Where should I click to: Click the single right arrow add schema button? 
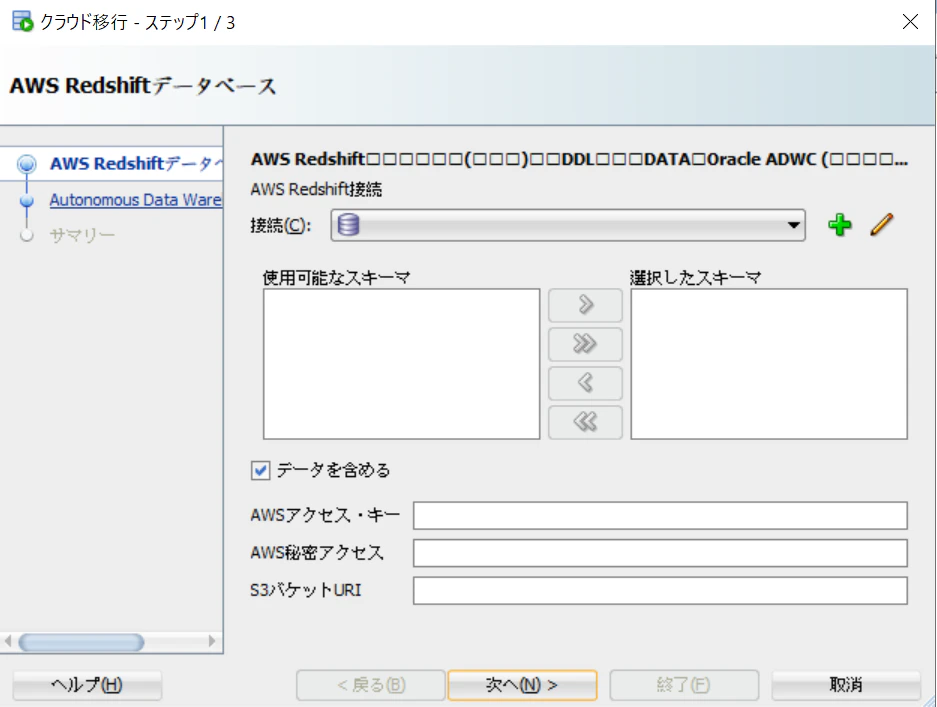(585, 305)
